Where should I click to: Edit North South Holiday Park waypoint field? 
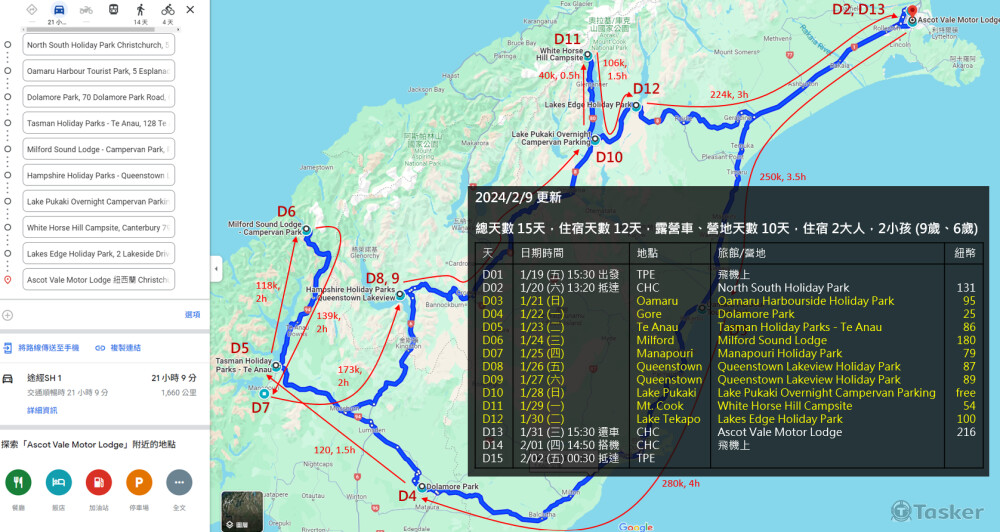pyautogui.click(x=99, y=45)
